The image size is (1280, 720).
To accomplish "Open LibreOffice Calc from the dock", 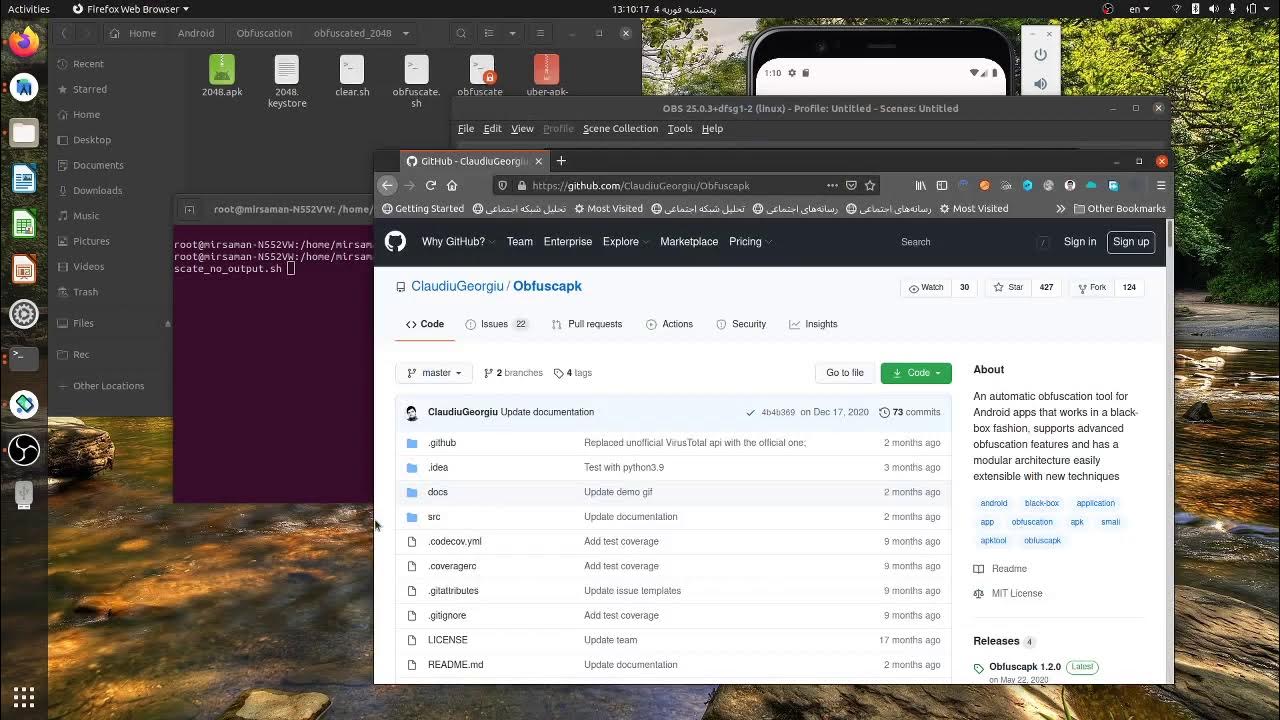I will [24, 224].
